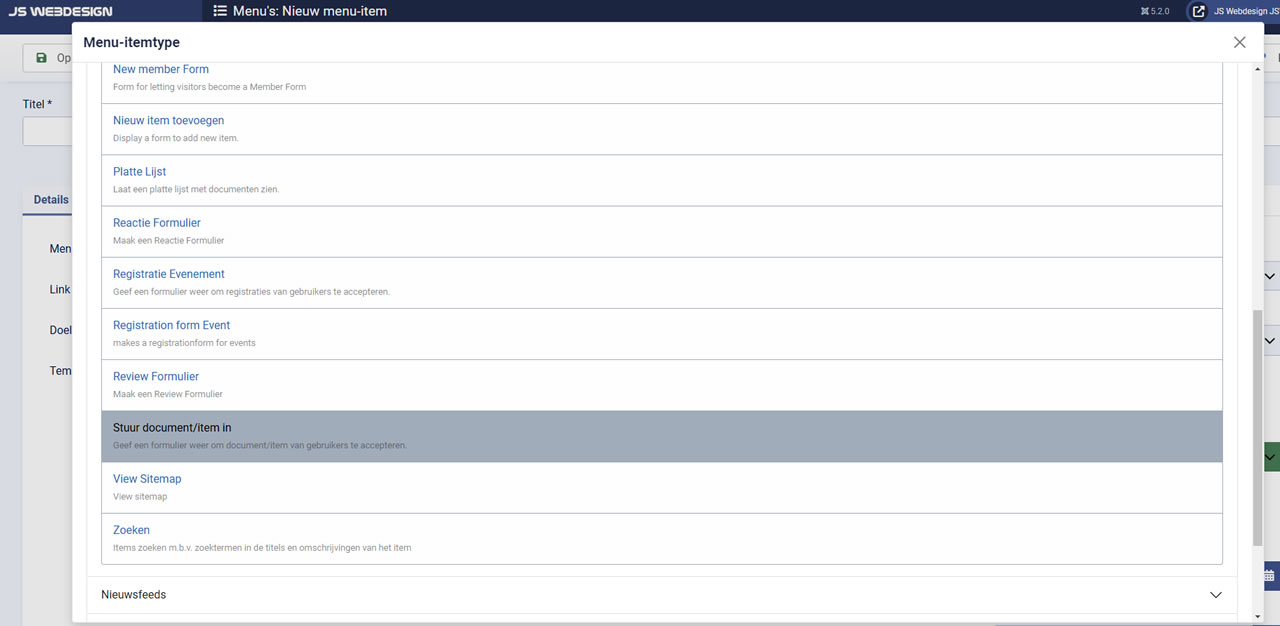Click the Nieuwsfeeds chevron arrow
The width and height of the screenshot is (1280, 626).
pos(1216,595)
